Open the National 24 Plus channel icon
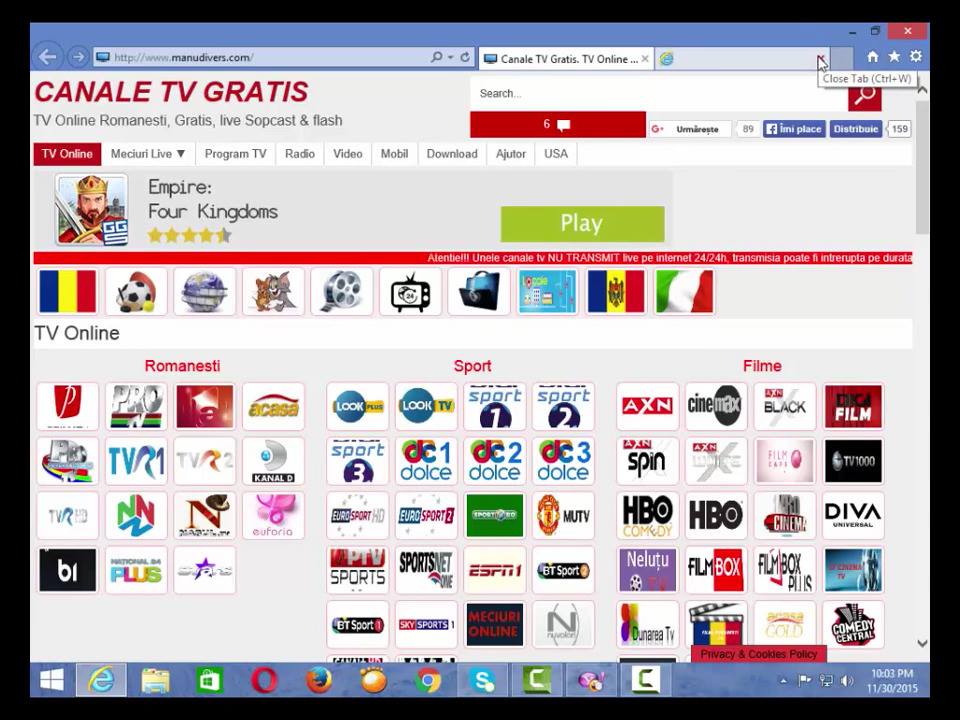 click(136, 570)
